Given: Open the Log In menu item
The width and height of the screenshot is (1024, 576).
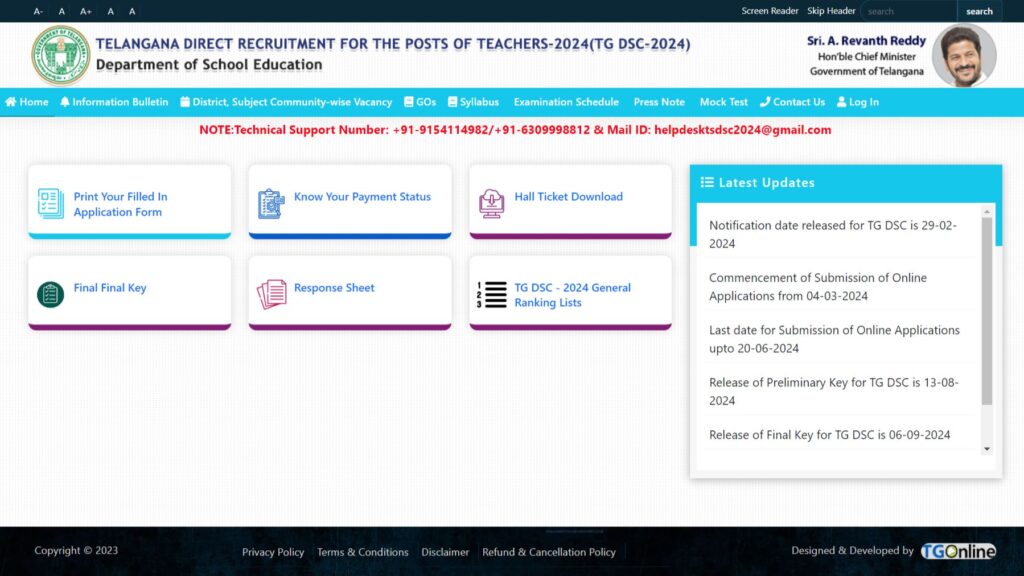Looking at the screenshot, I should [x=858, y=102].
